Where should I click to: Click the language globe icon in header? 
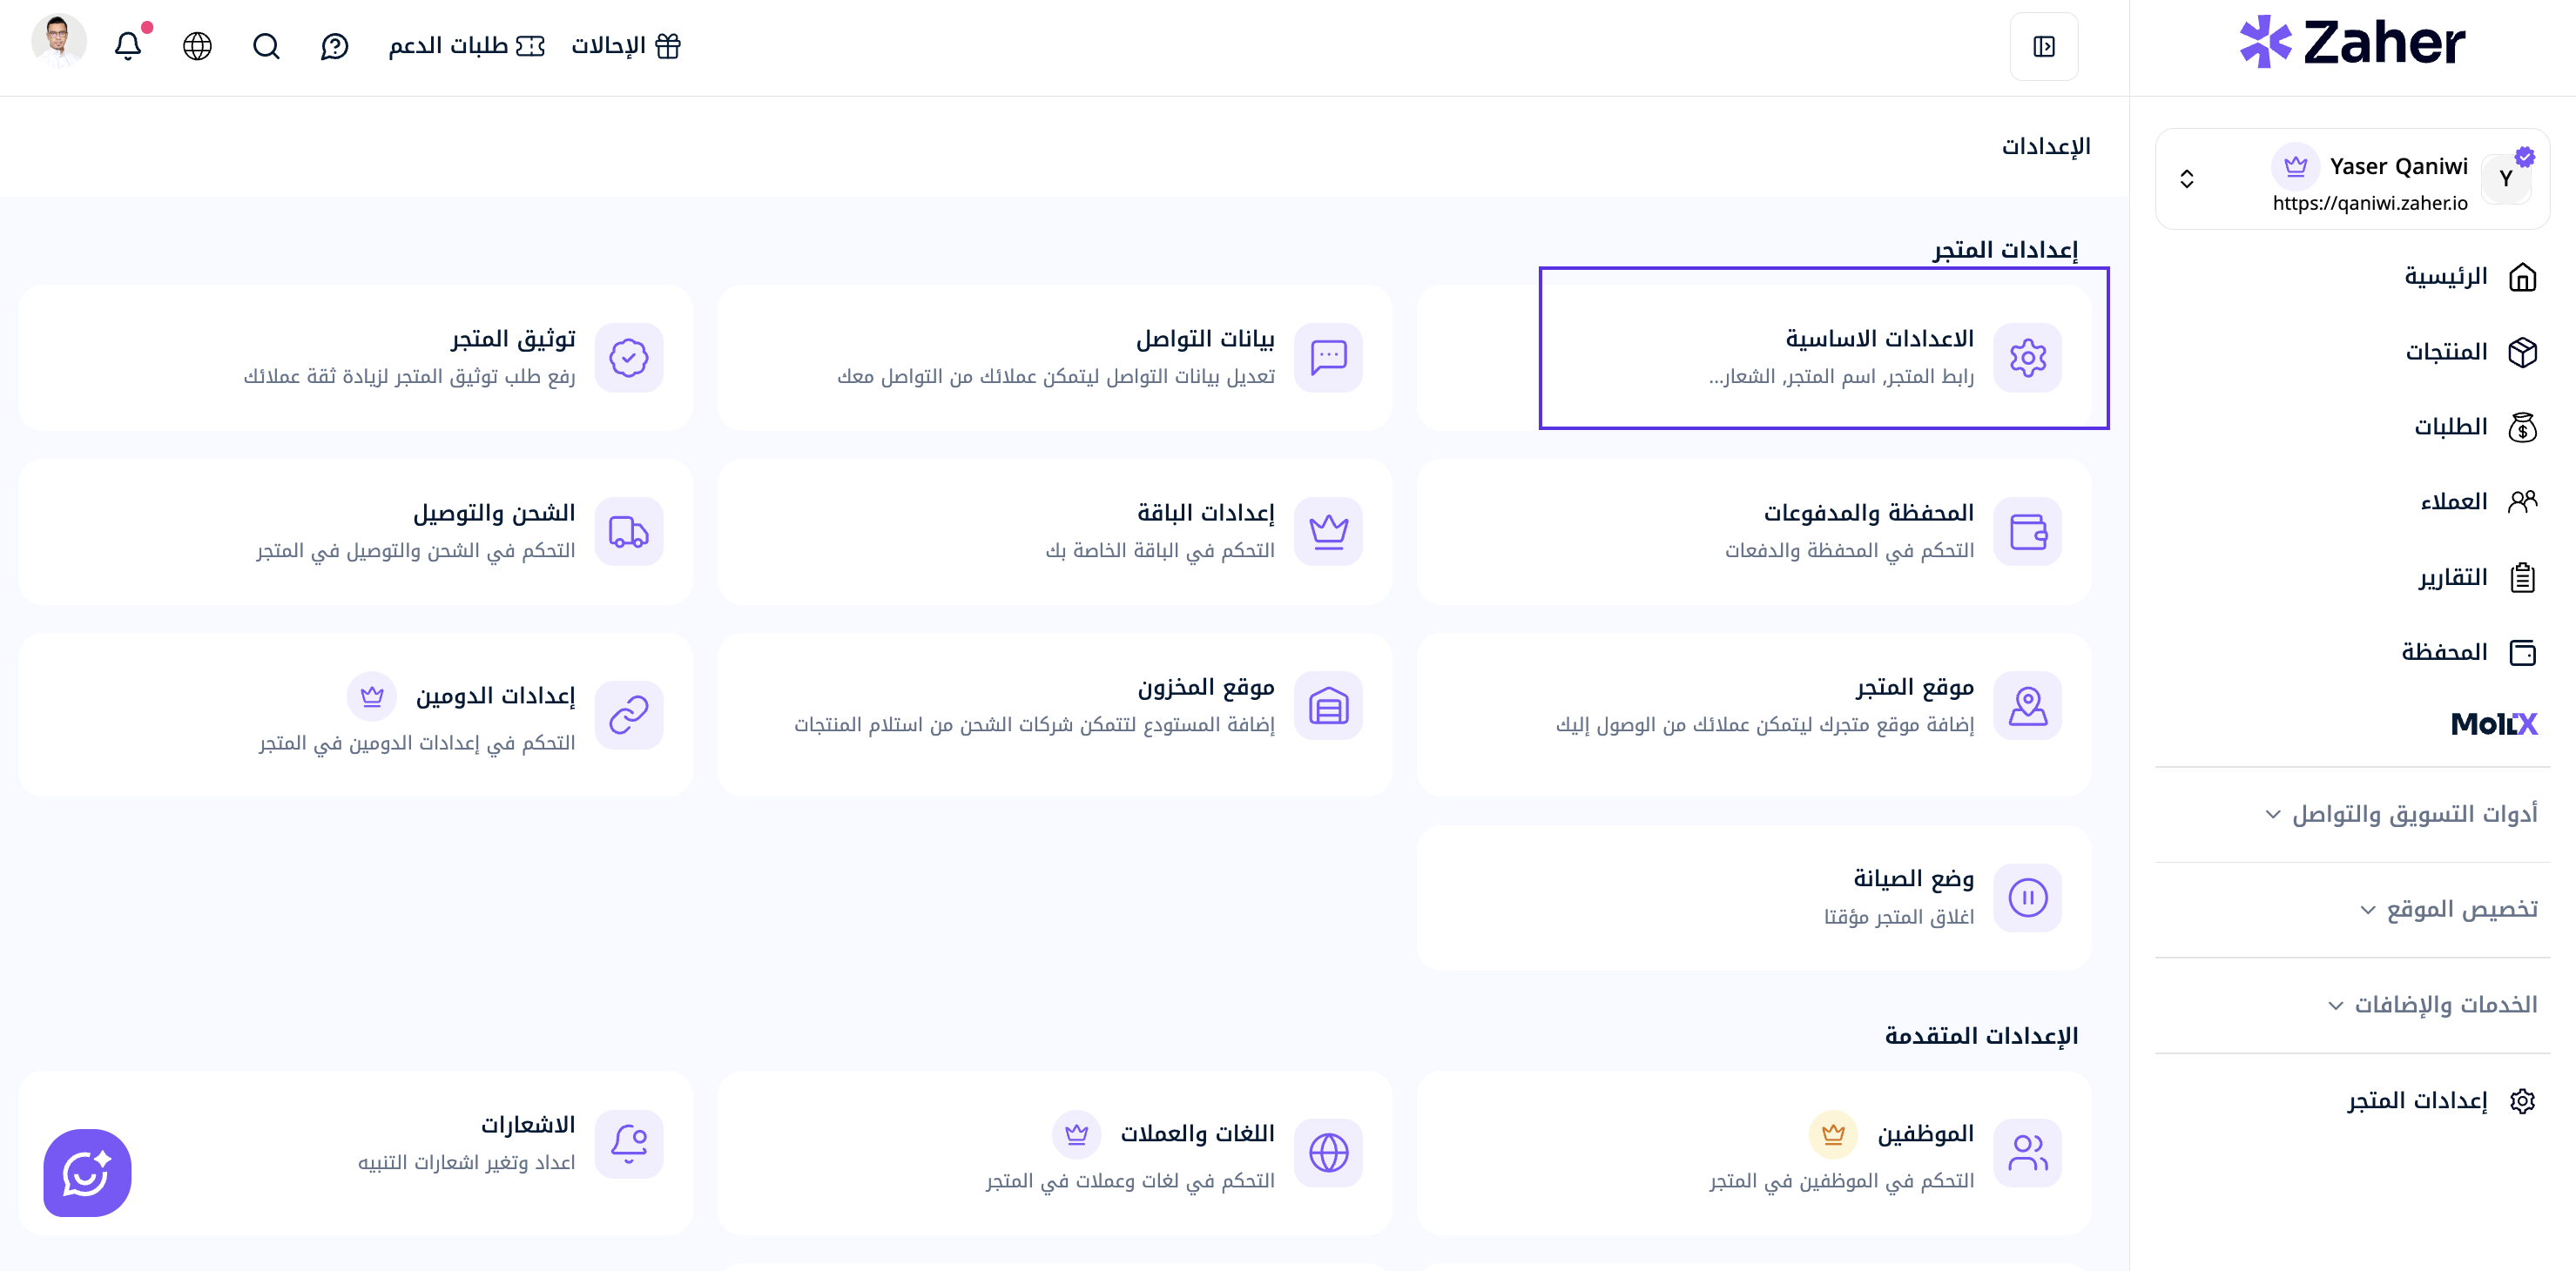[197, 46]
